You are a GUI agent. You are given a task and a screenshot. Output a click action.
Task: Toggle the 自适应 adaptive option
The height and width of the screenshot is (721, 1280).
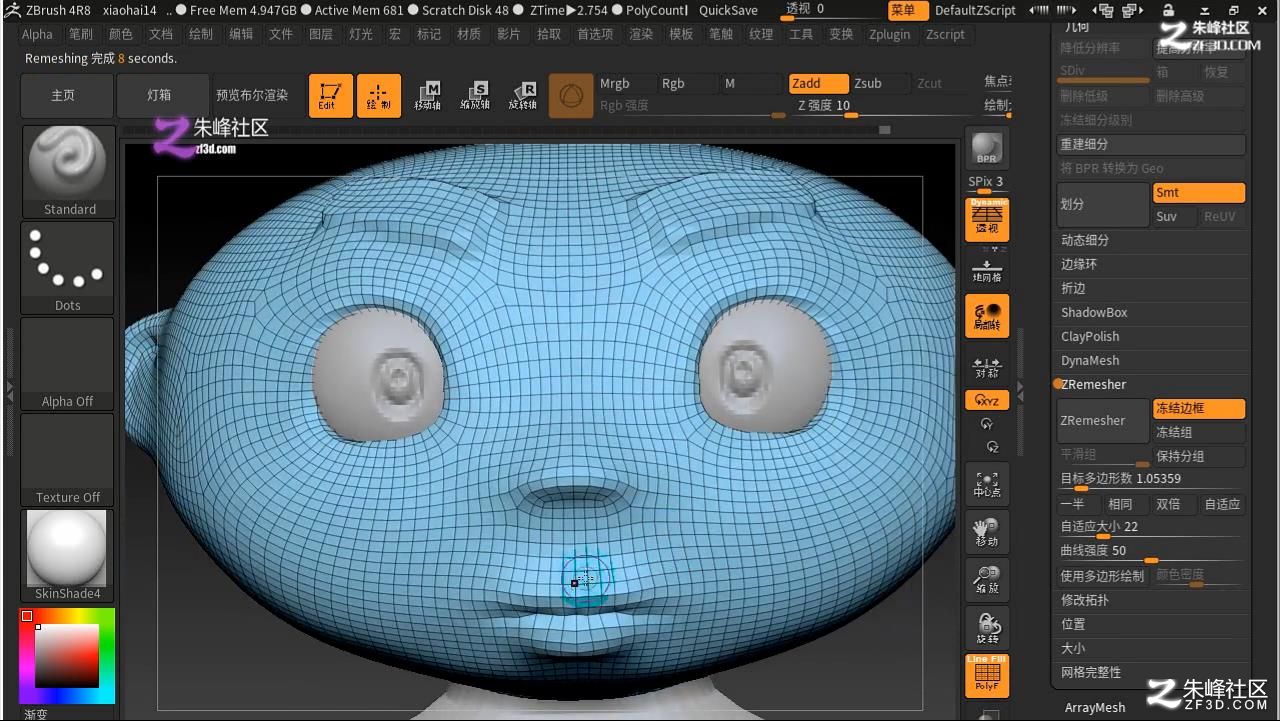1222,505
